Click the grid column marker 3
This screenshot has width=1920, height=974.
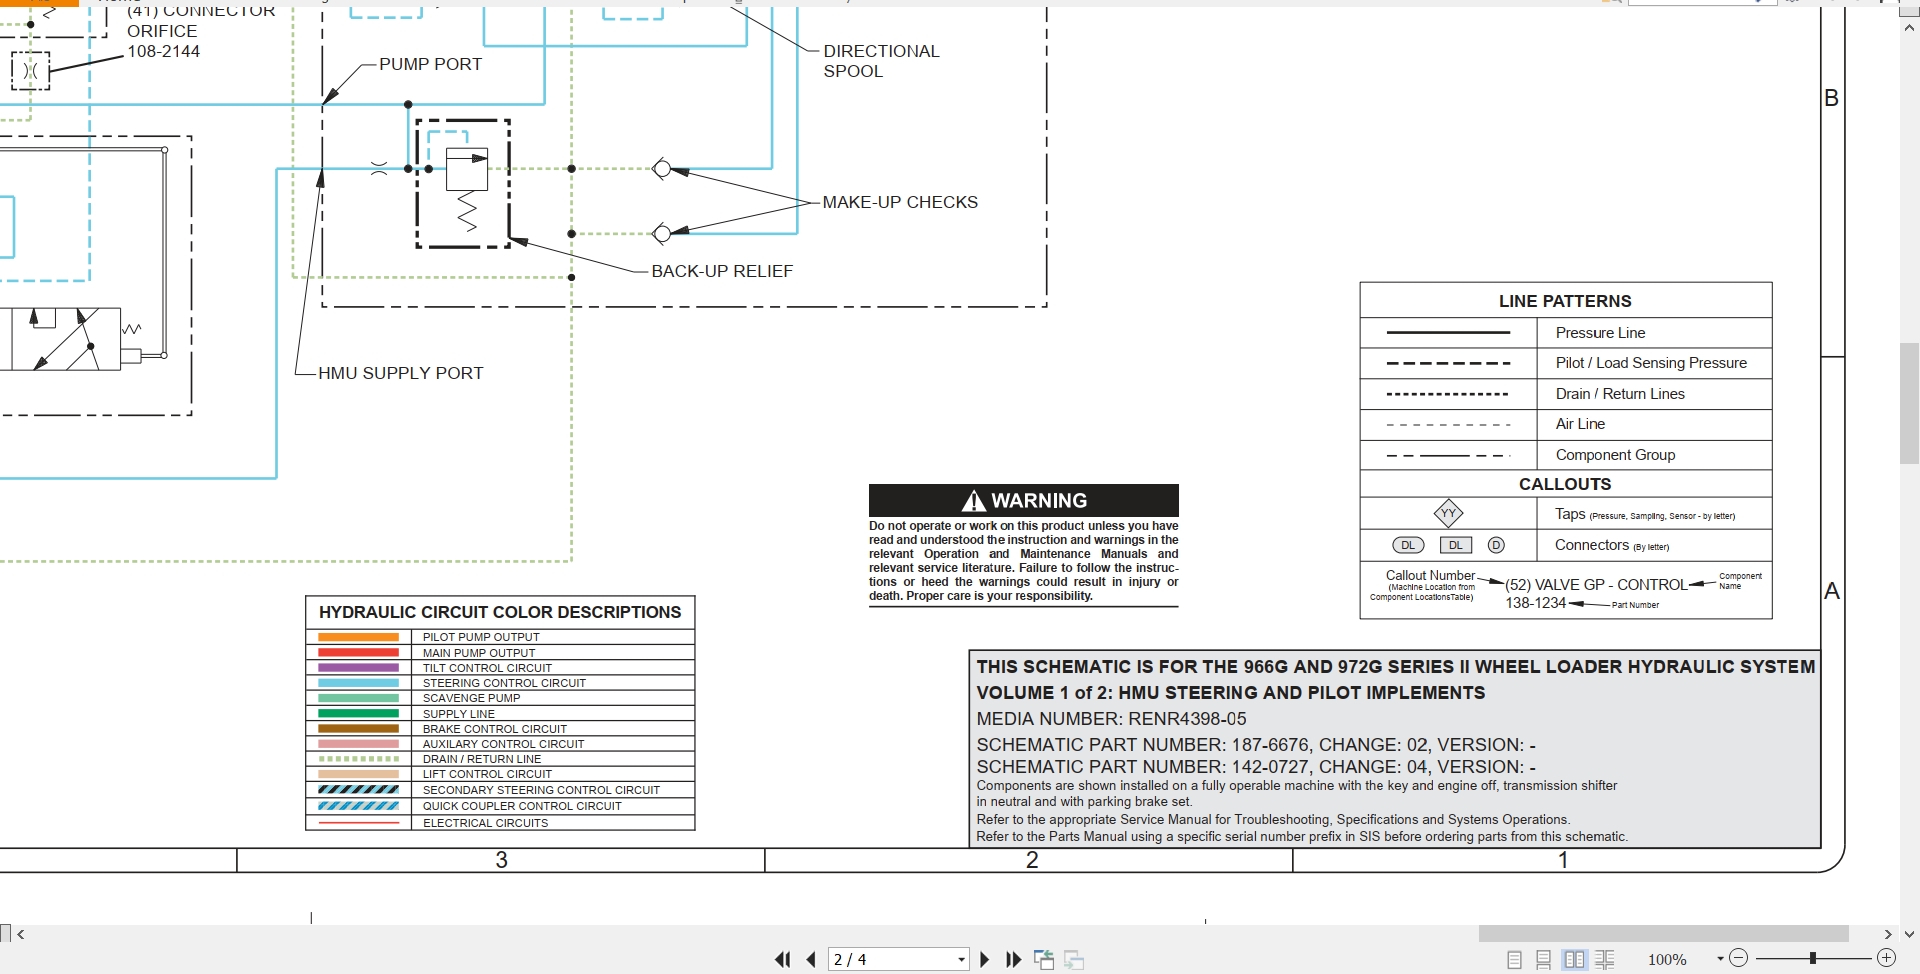502,860
